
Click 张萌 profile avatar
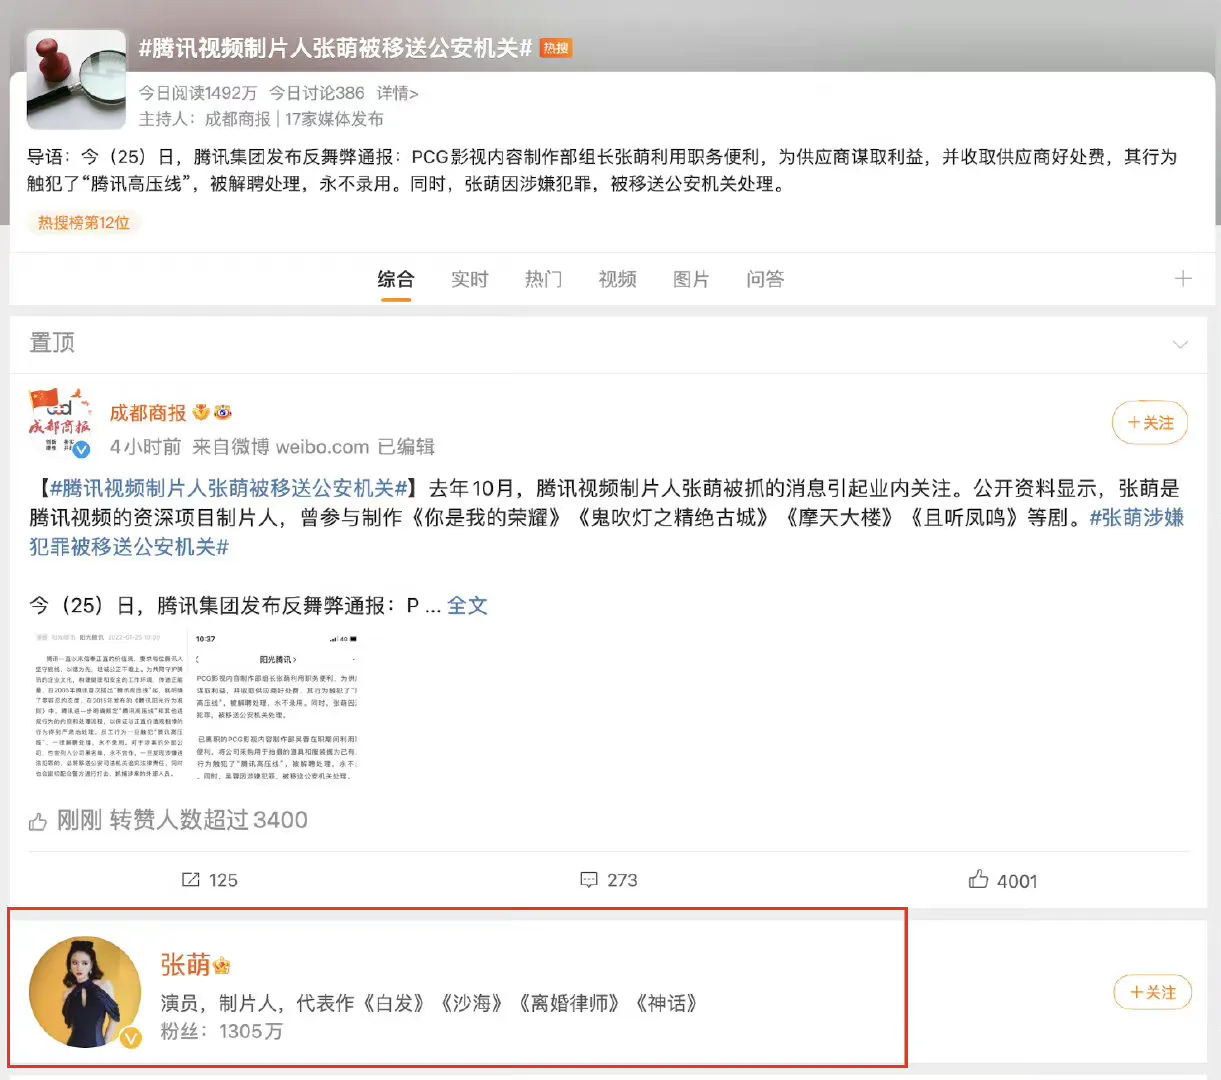85,992
